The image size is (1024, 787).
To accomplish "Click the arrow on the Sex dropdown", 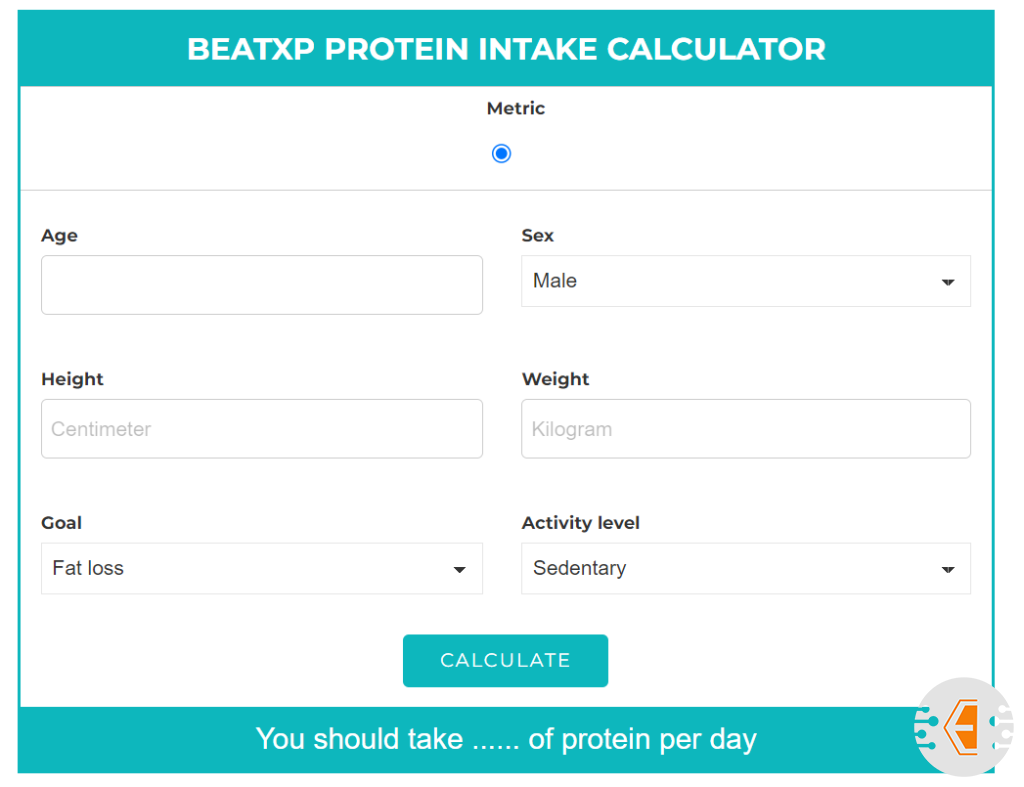I will (x=948, y=282).
